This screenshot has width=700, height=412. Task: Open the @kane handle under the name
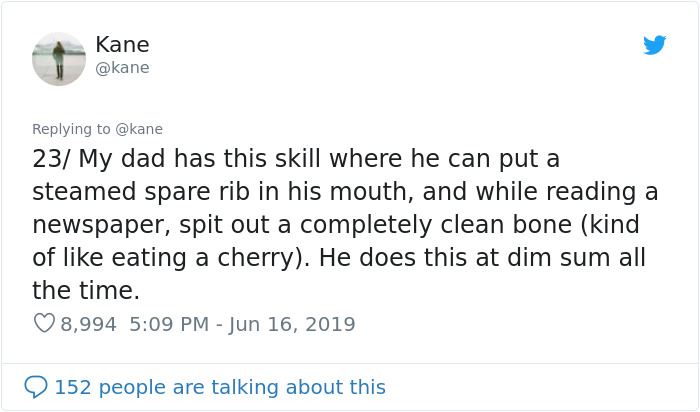tap(122, 68)
